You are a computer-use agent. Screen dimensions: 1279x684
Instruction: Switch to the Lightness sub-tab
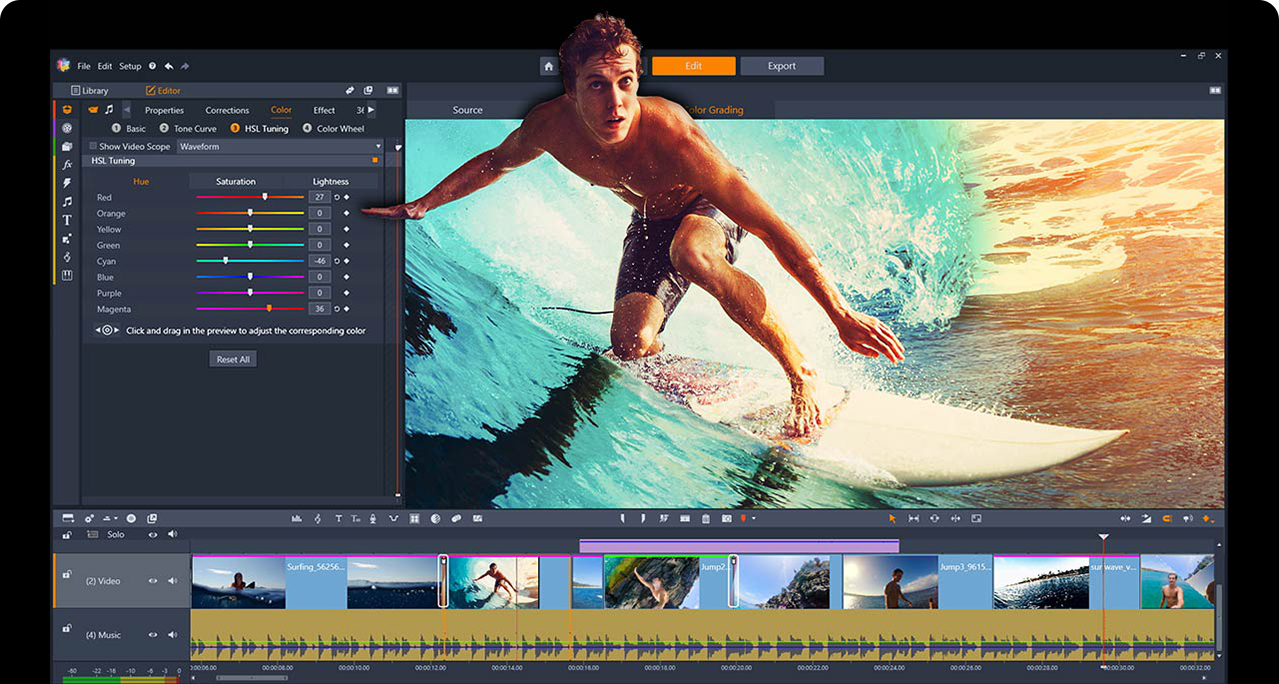click(x=330, y=181)
